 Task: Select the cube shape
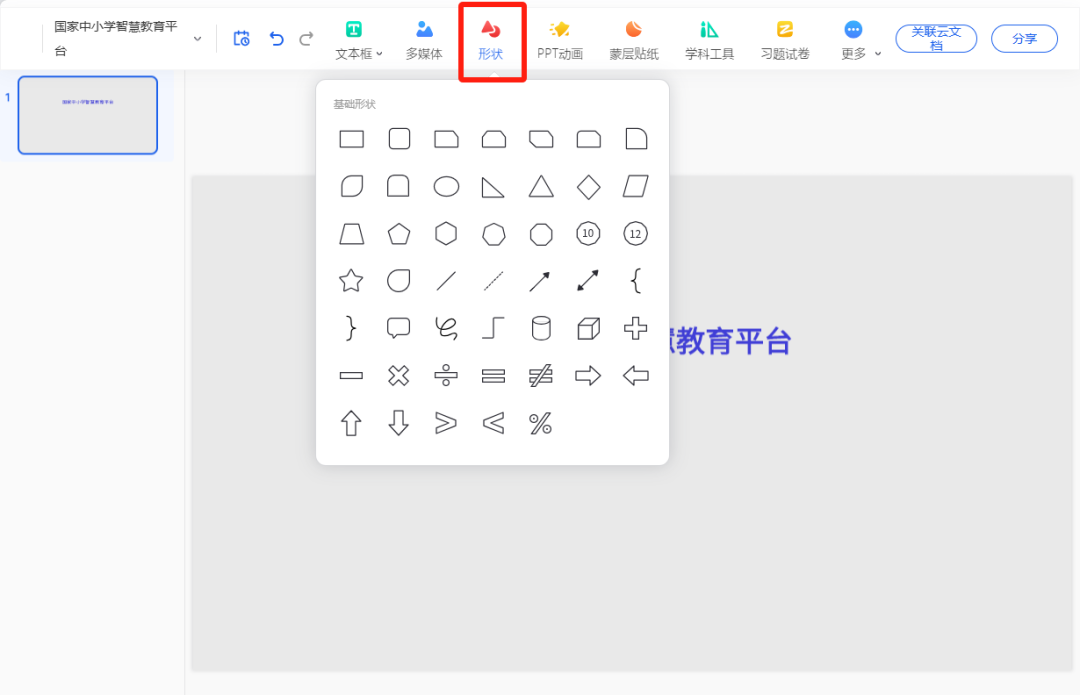(587, 328)
